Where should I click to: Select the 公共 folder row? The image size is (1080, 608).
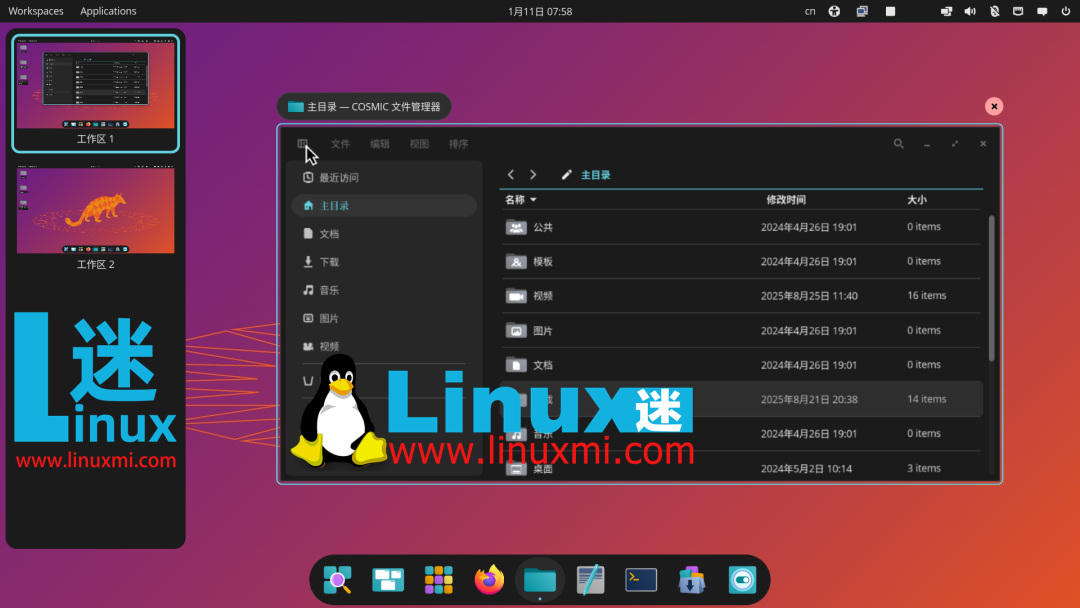coord(741,227)
